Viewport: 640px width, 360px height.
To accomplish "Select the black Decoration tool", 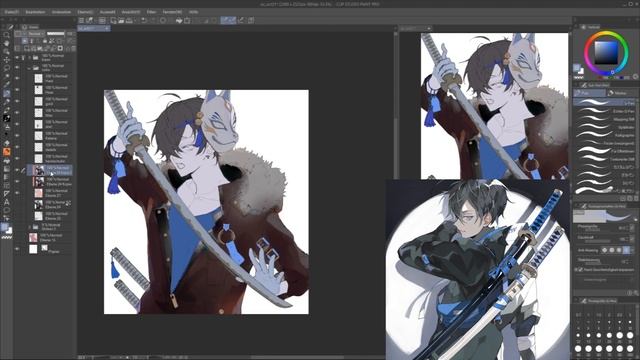I will pos(7,118).
